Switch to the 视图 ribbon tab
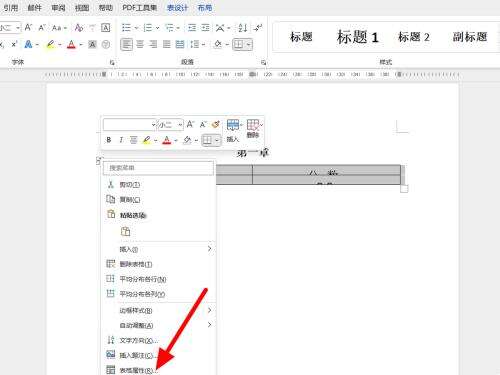The width and height of the screenshot is (500, 375). (82, 7)
